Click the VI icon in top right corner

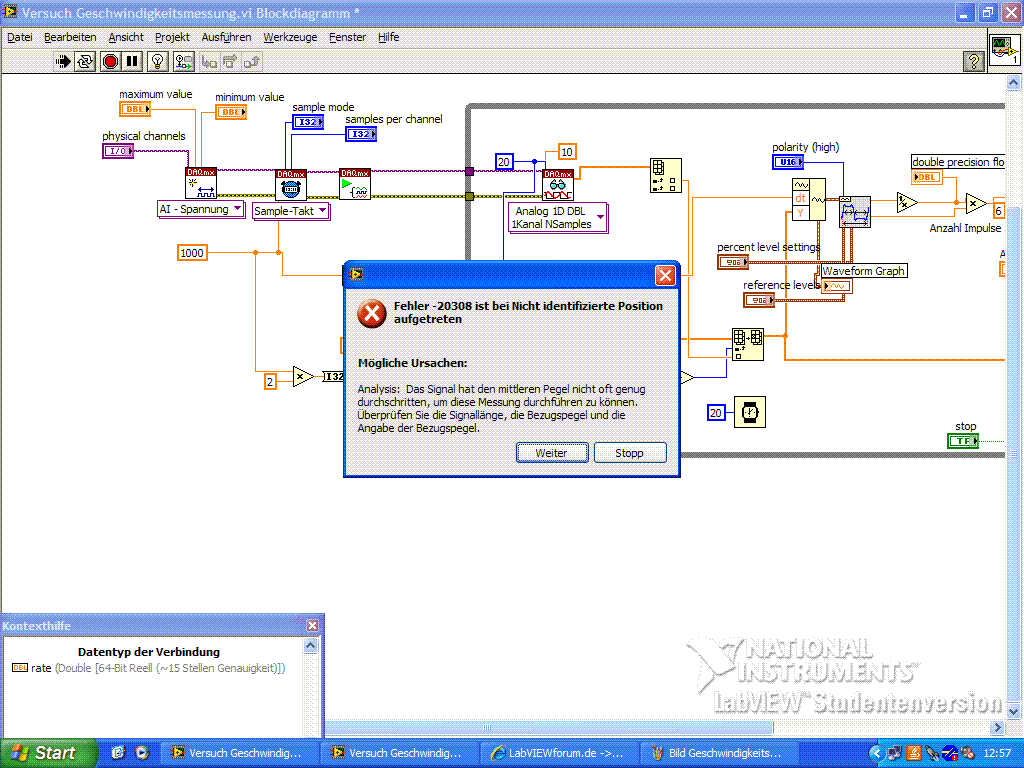(1004, 50)
